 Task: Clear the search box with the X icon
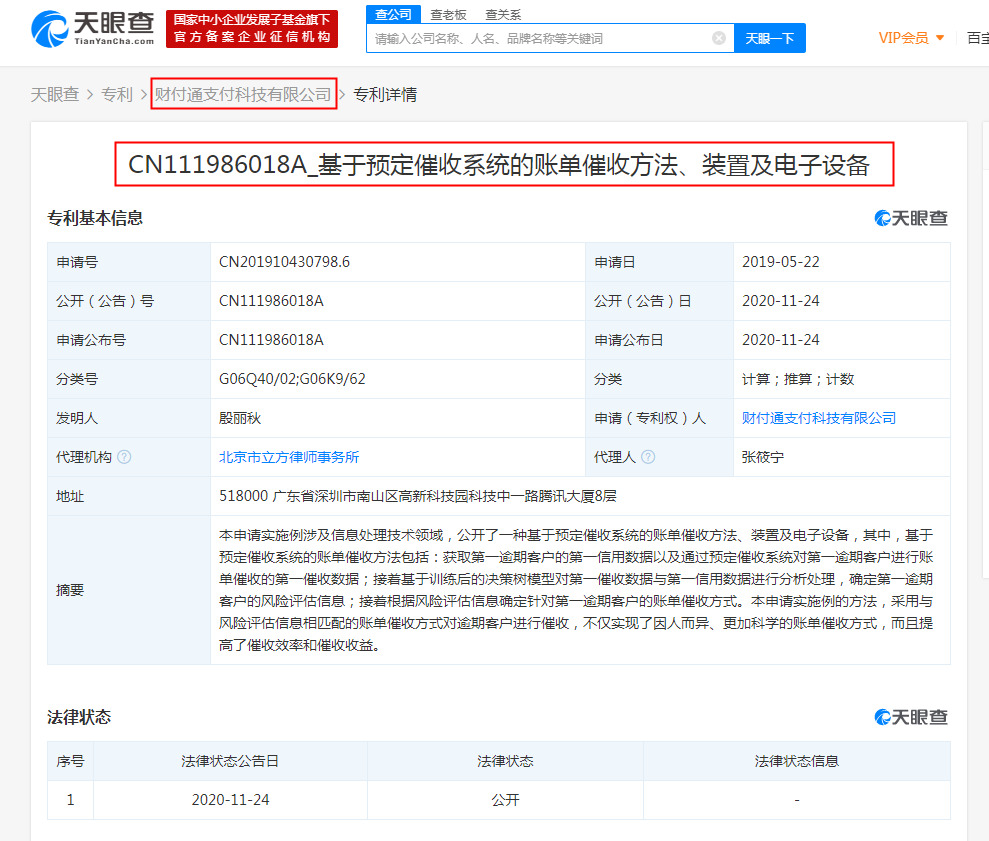718,38
